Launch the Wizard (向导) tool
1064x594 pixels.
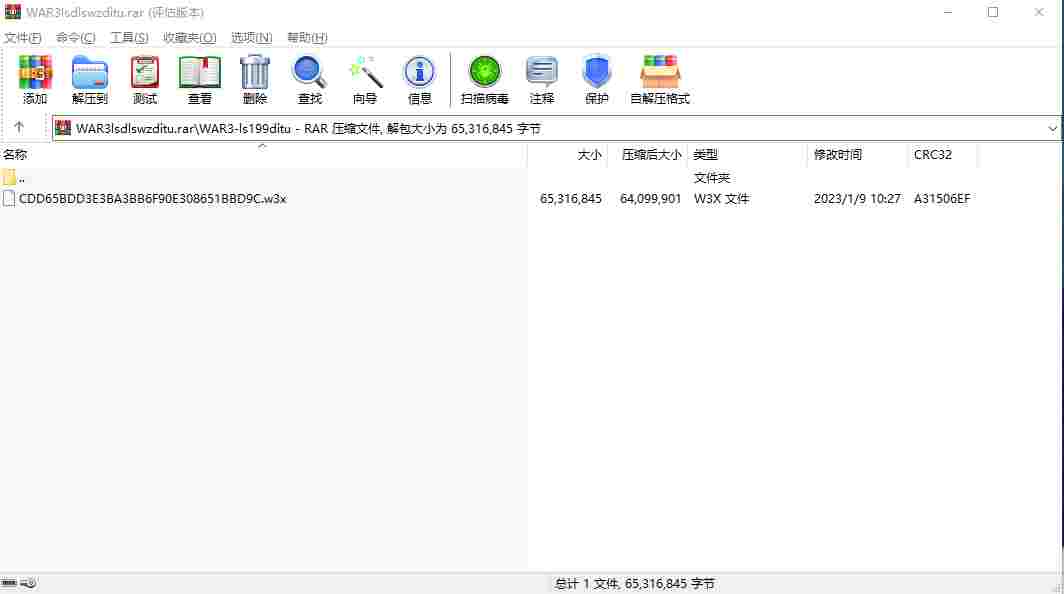[364, 79]
